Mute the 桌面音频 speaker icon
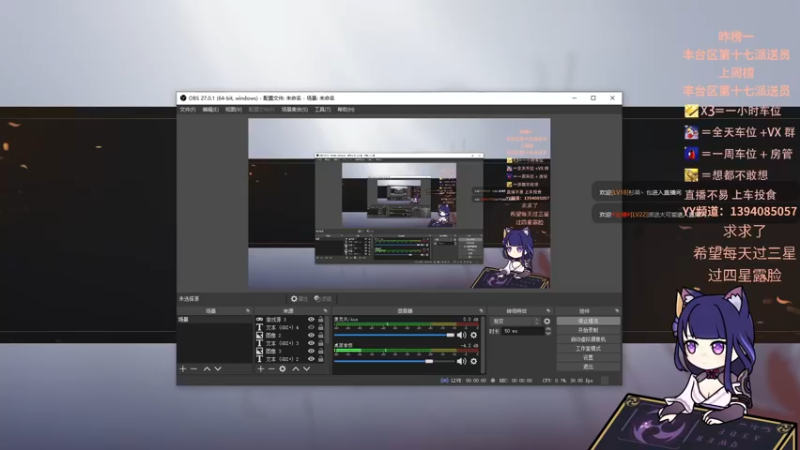The height and width of the screenshot is (450, 800). click(x=461, y=361)
